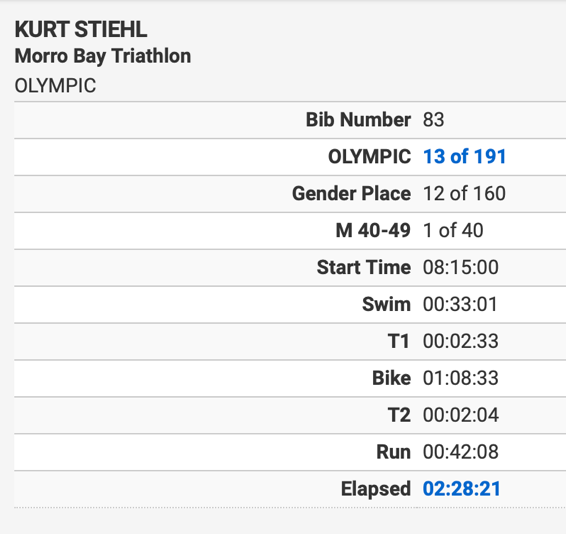
Task: Click the OLYMPIC division subtitle
Action: [x=55, y=86]
